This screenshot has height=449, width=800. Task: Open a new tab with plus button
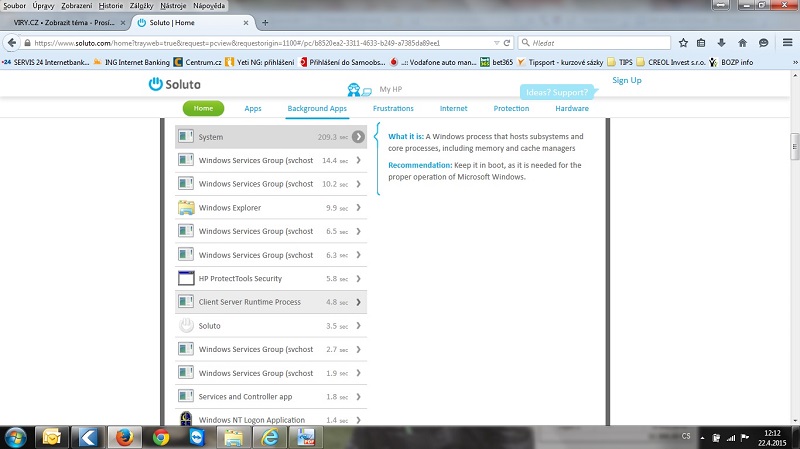pyautogui.click(x=265, y=22)
